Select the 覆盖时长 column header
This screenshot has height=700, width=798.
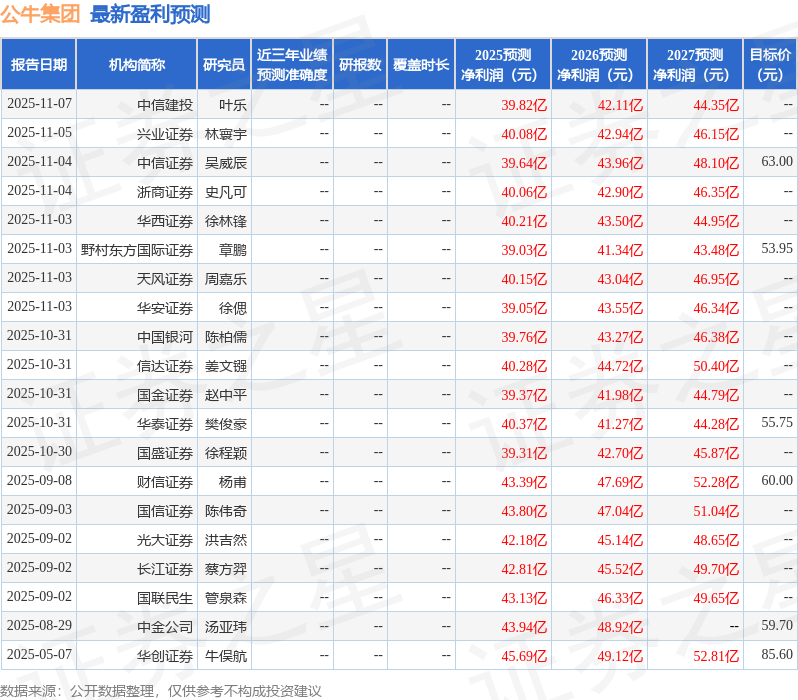coord(421,64)
